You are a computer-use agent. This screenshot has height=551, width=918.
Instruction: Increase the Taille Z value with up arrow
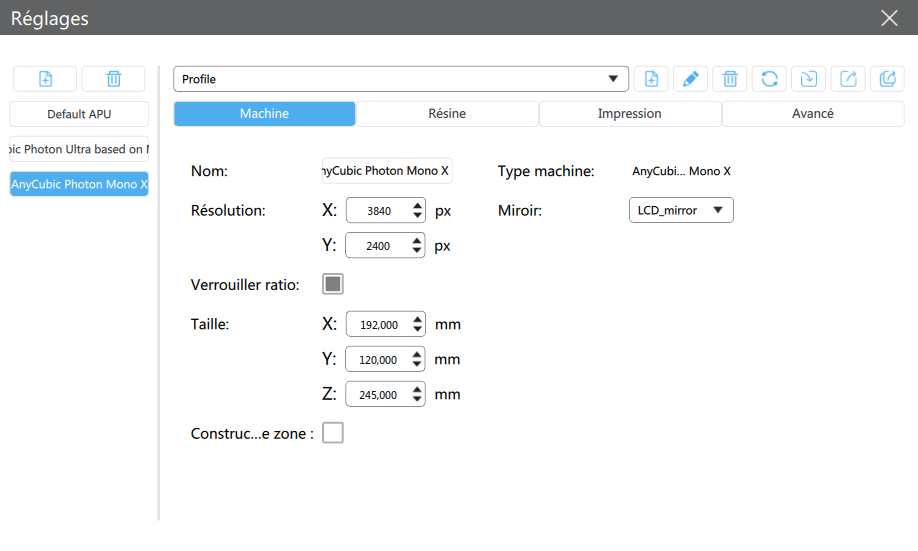pyautogui.click(x=417, y=389)
